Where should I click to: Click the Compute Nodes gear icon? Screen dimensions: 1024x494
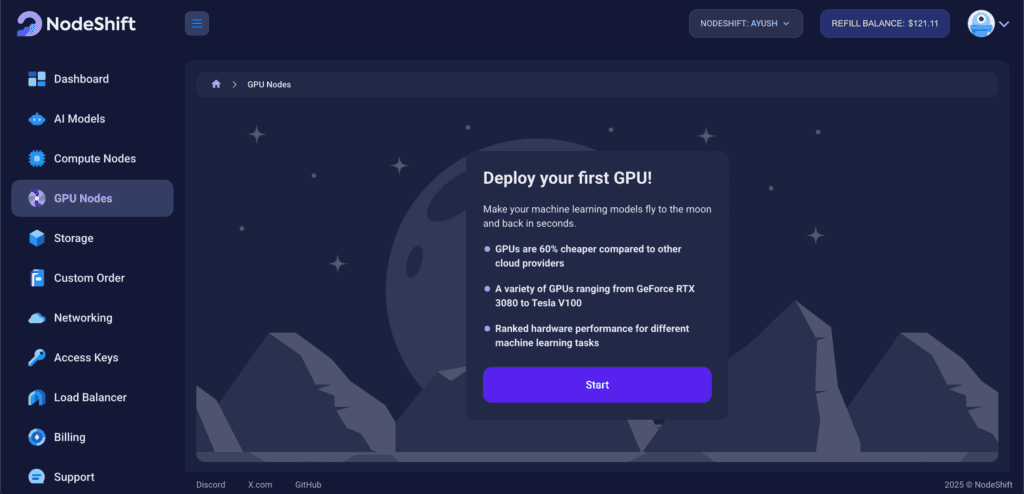pyautogui.click(x=37, y=159)
